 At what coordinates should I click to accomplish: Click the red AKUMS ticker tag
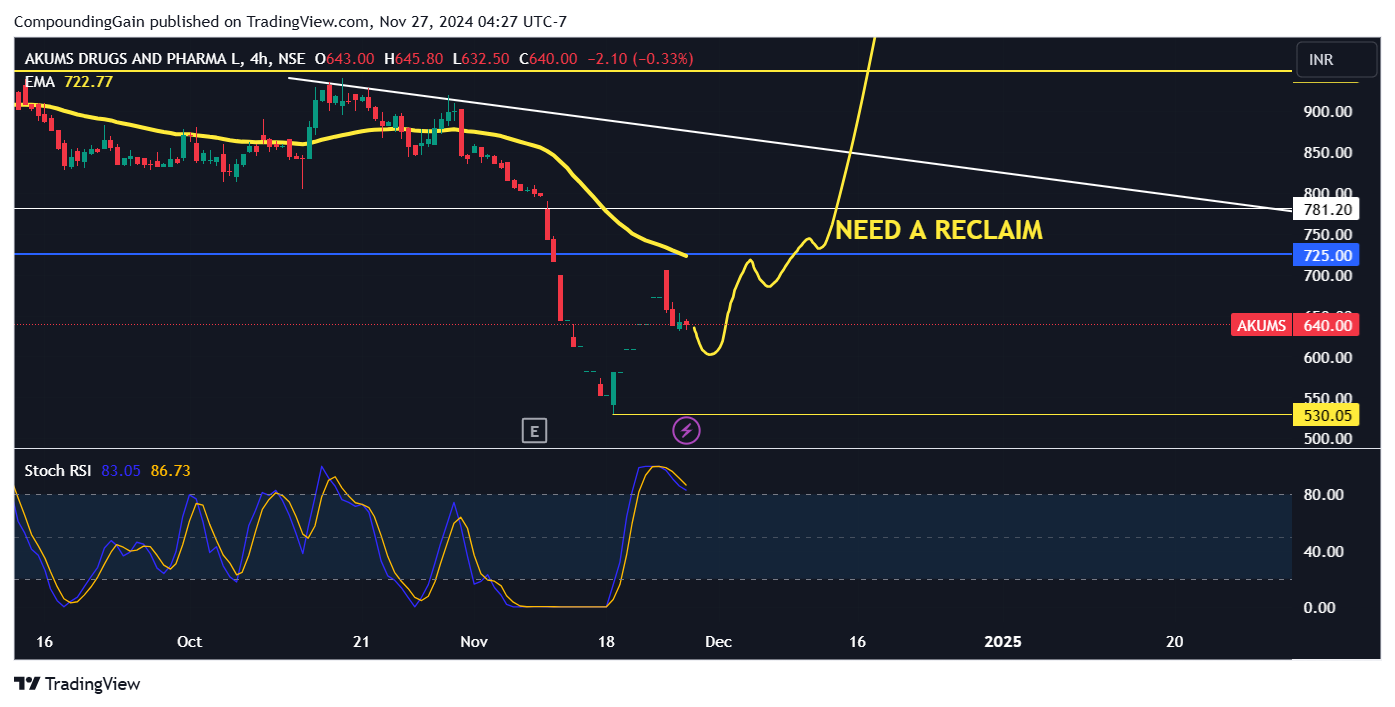coord(1261,325)
